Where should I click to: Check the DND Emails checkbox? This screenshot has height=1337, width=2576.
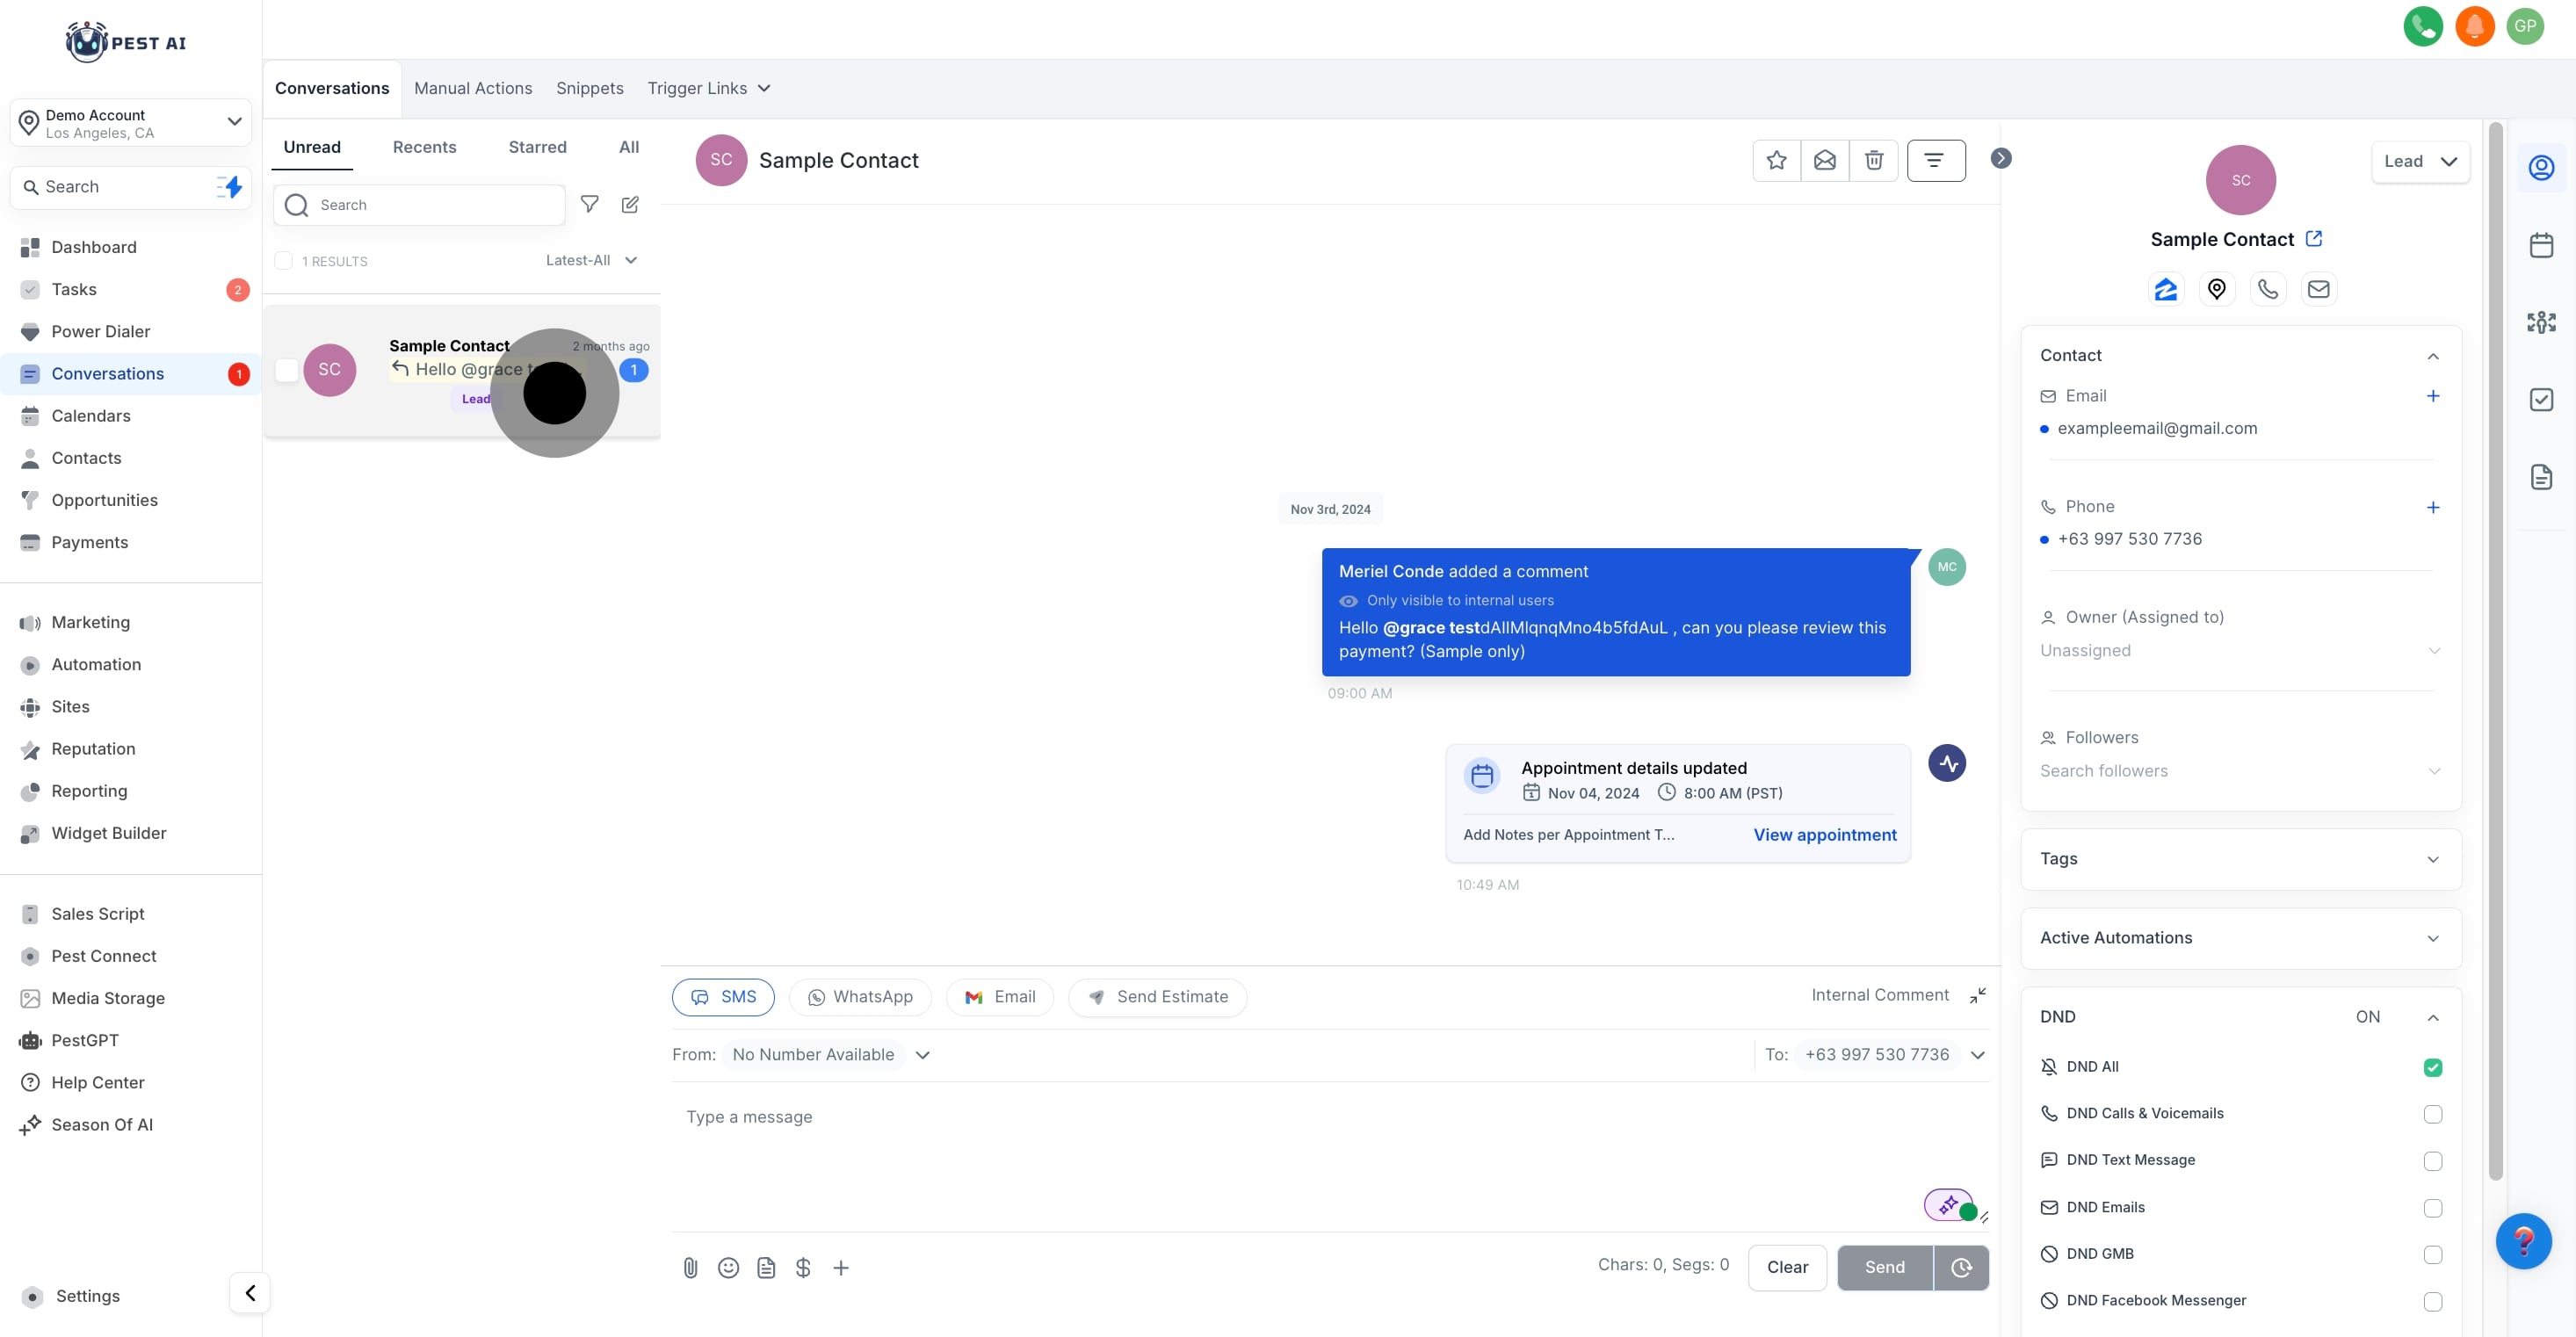point(2432,1208)
